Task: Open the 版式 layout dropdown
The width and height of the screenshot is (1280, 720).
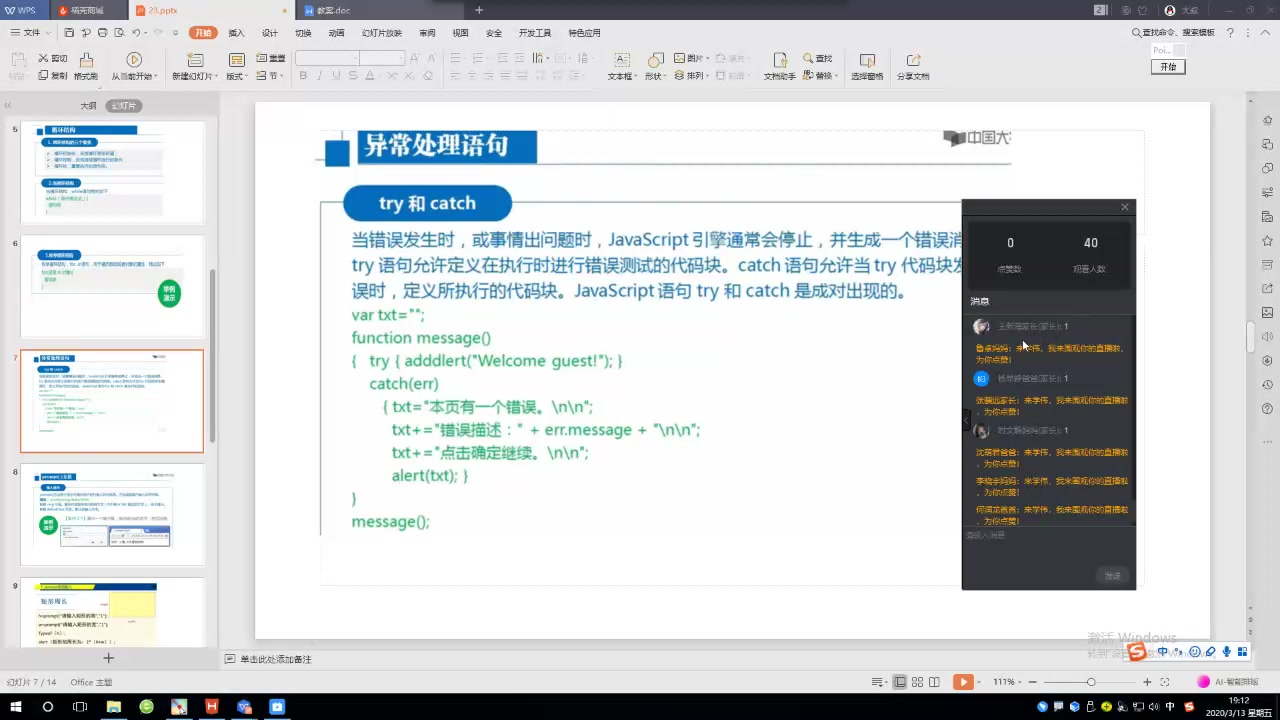Action: (x=237, y=76)
